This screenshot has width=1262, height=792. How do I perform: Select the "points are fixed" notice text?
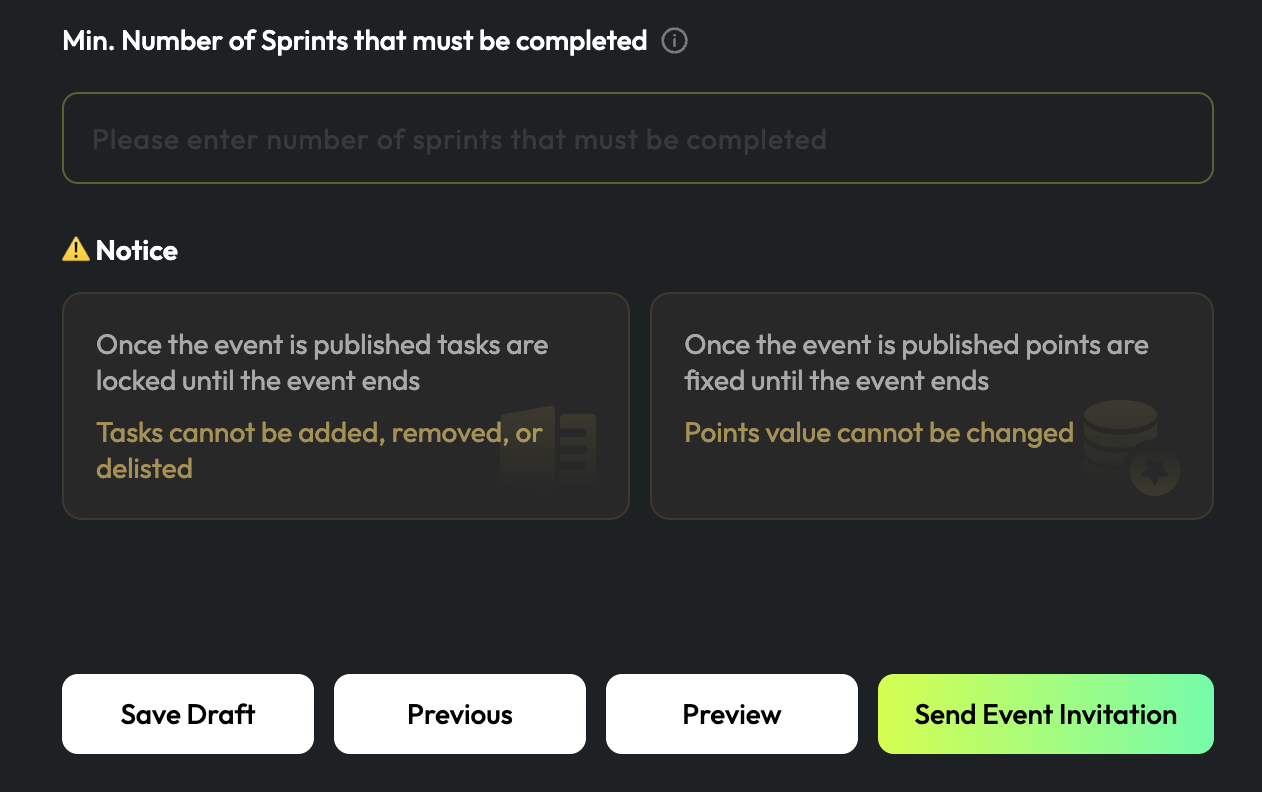click(916, 363)
